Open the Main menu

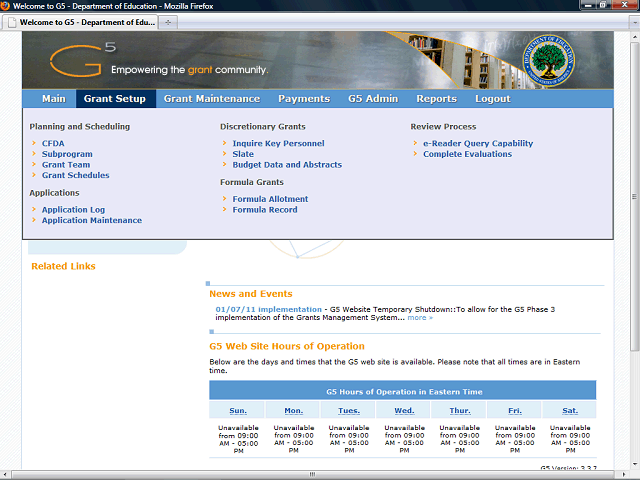(x=53, y=99)
